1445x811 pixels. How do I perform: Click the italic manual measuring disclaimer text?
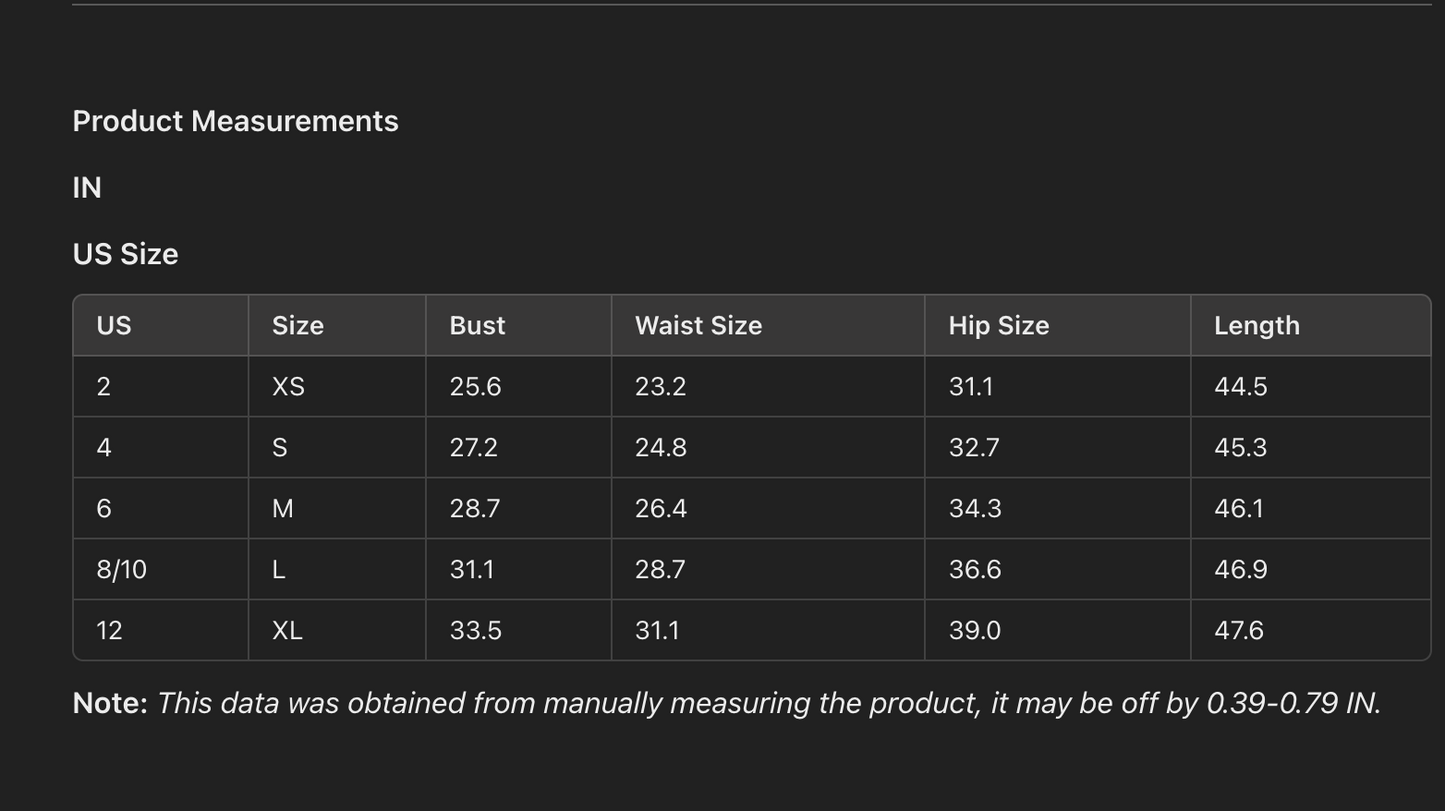(768, 704)
